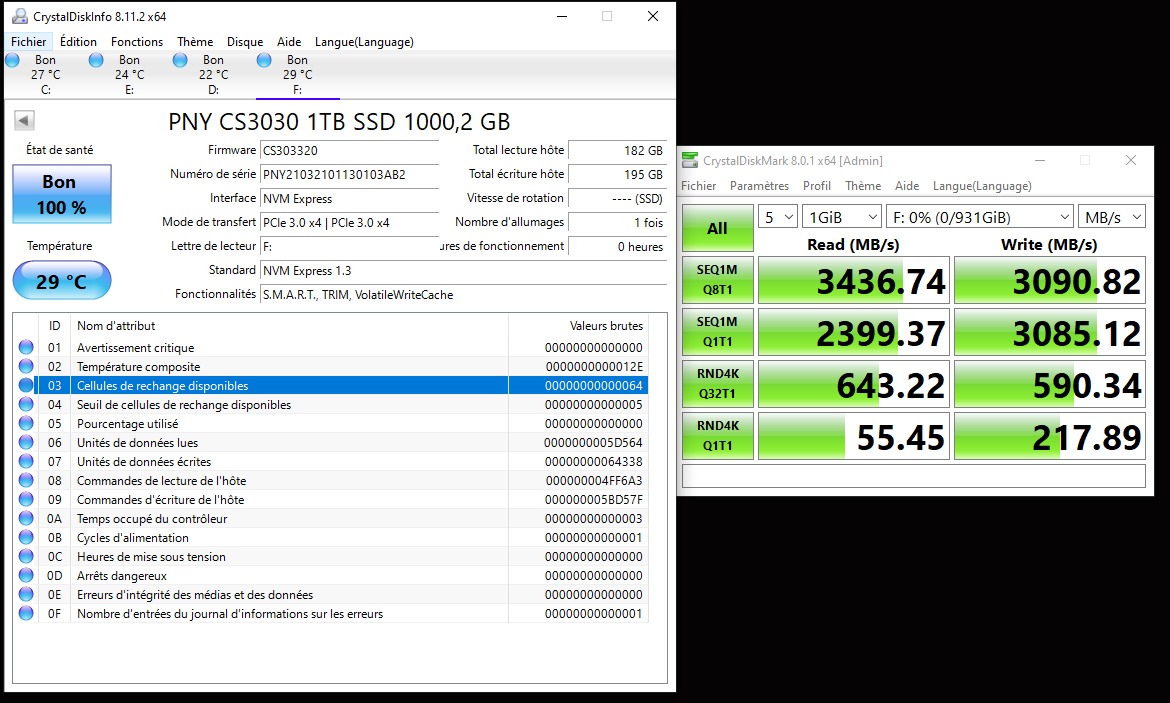Click status orb for Avertissement critique
This screenshot has height=703, width=1170.
[26, 347]
